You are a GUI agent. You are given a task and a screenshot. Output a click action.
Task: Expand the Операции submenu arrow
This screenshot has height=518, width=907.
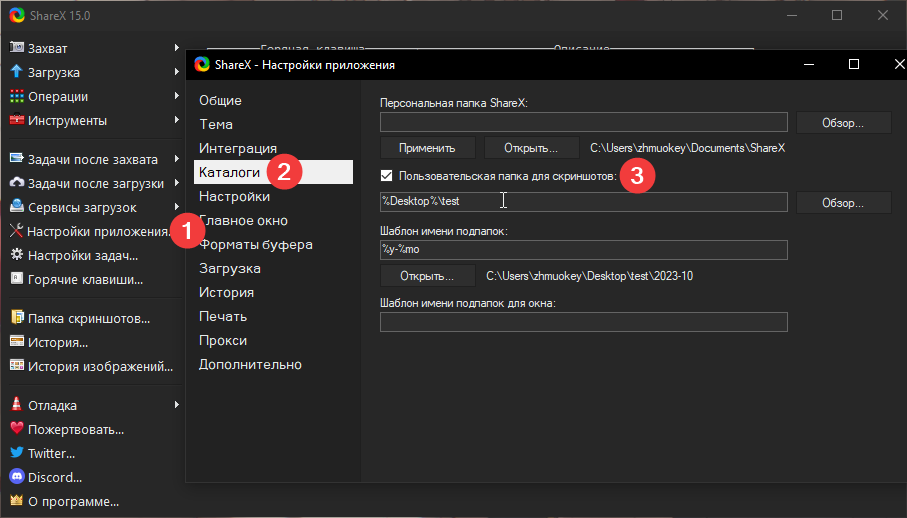click(x=176, y=96)
